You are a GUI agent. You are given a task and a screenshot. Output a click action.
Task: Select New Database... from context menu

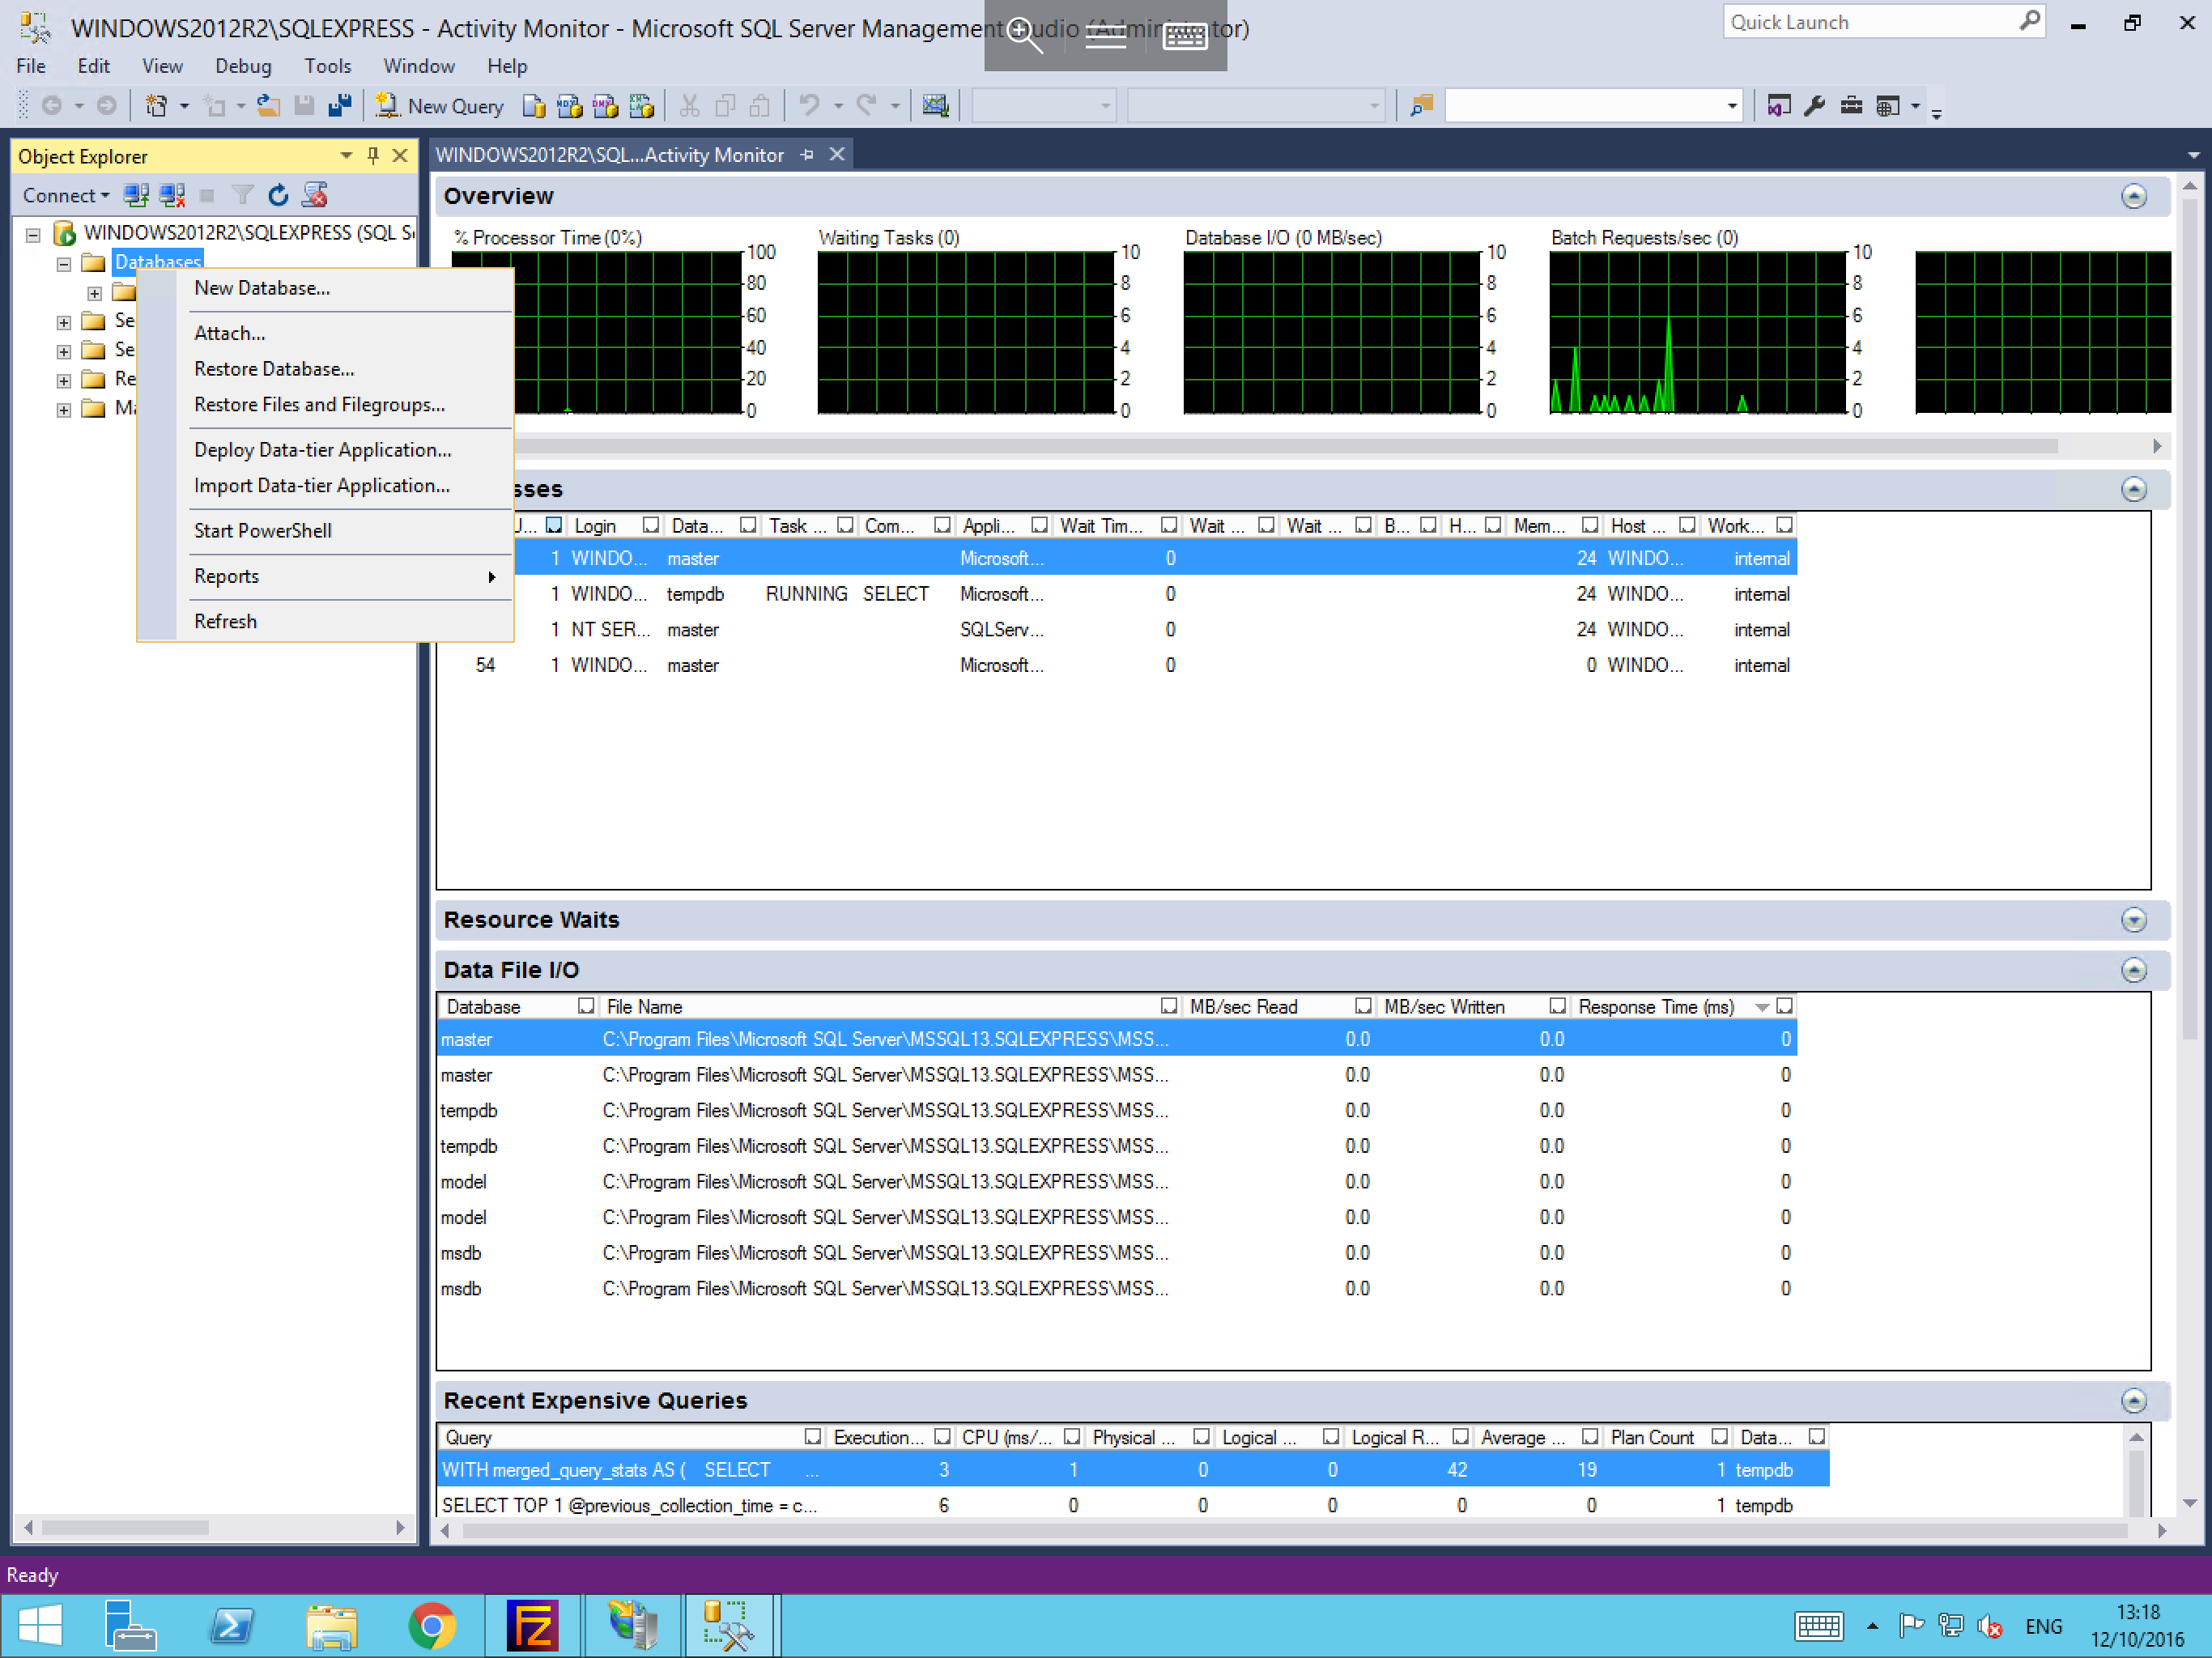coord(262,288)
